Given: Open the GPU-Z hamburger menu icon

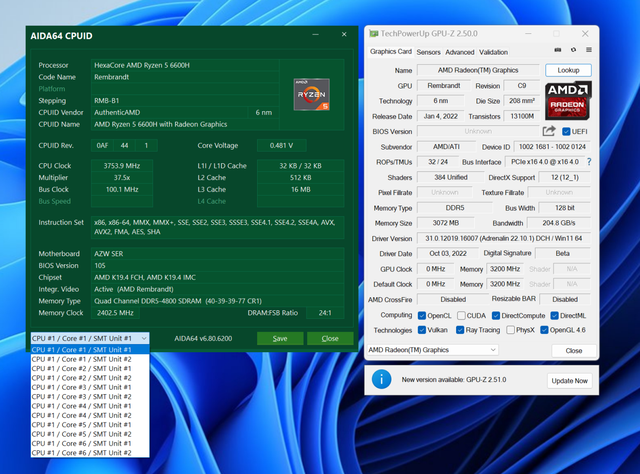Looking at the screenshot, I should tap(589, 50).
